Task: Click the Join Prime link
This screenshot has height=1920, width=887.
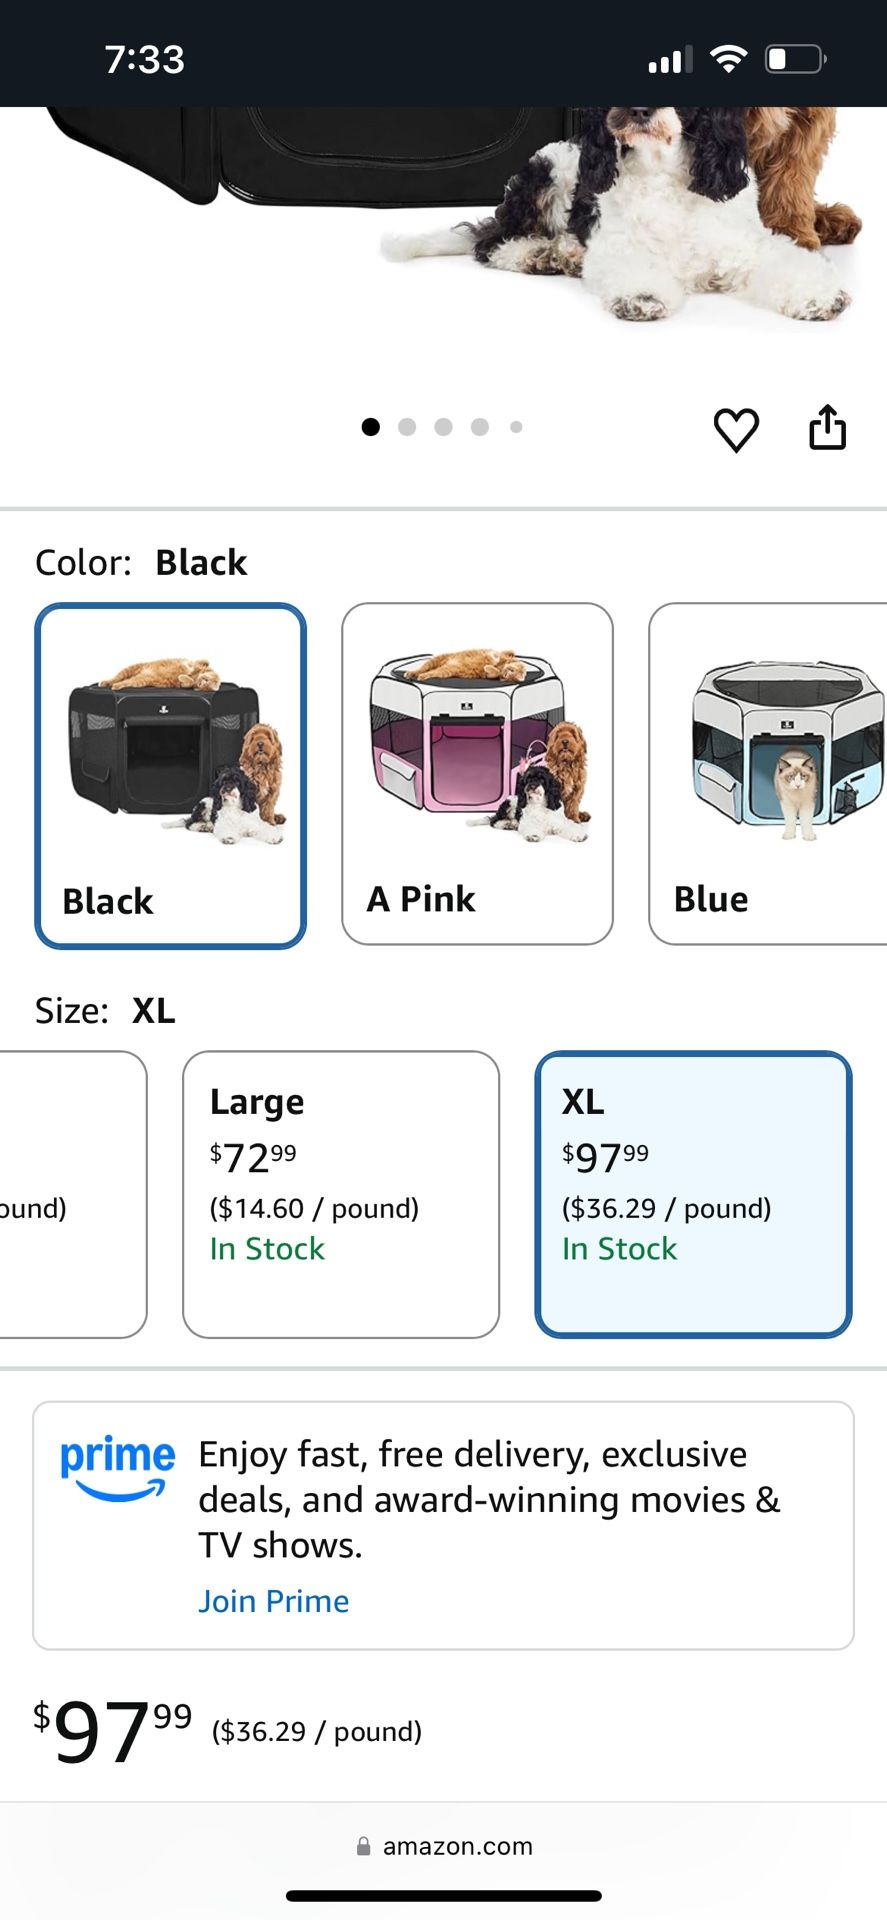Action: click(x=274, y=1601)
